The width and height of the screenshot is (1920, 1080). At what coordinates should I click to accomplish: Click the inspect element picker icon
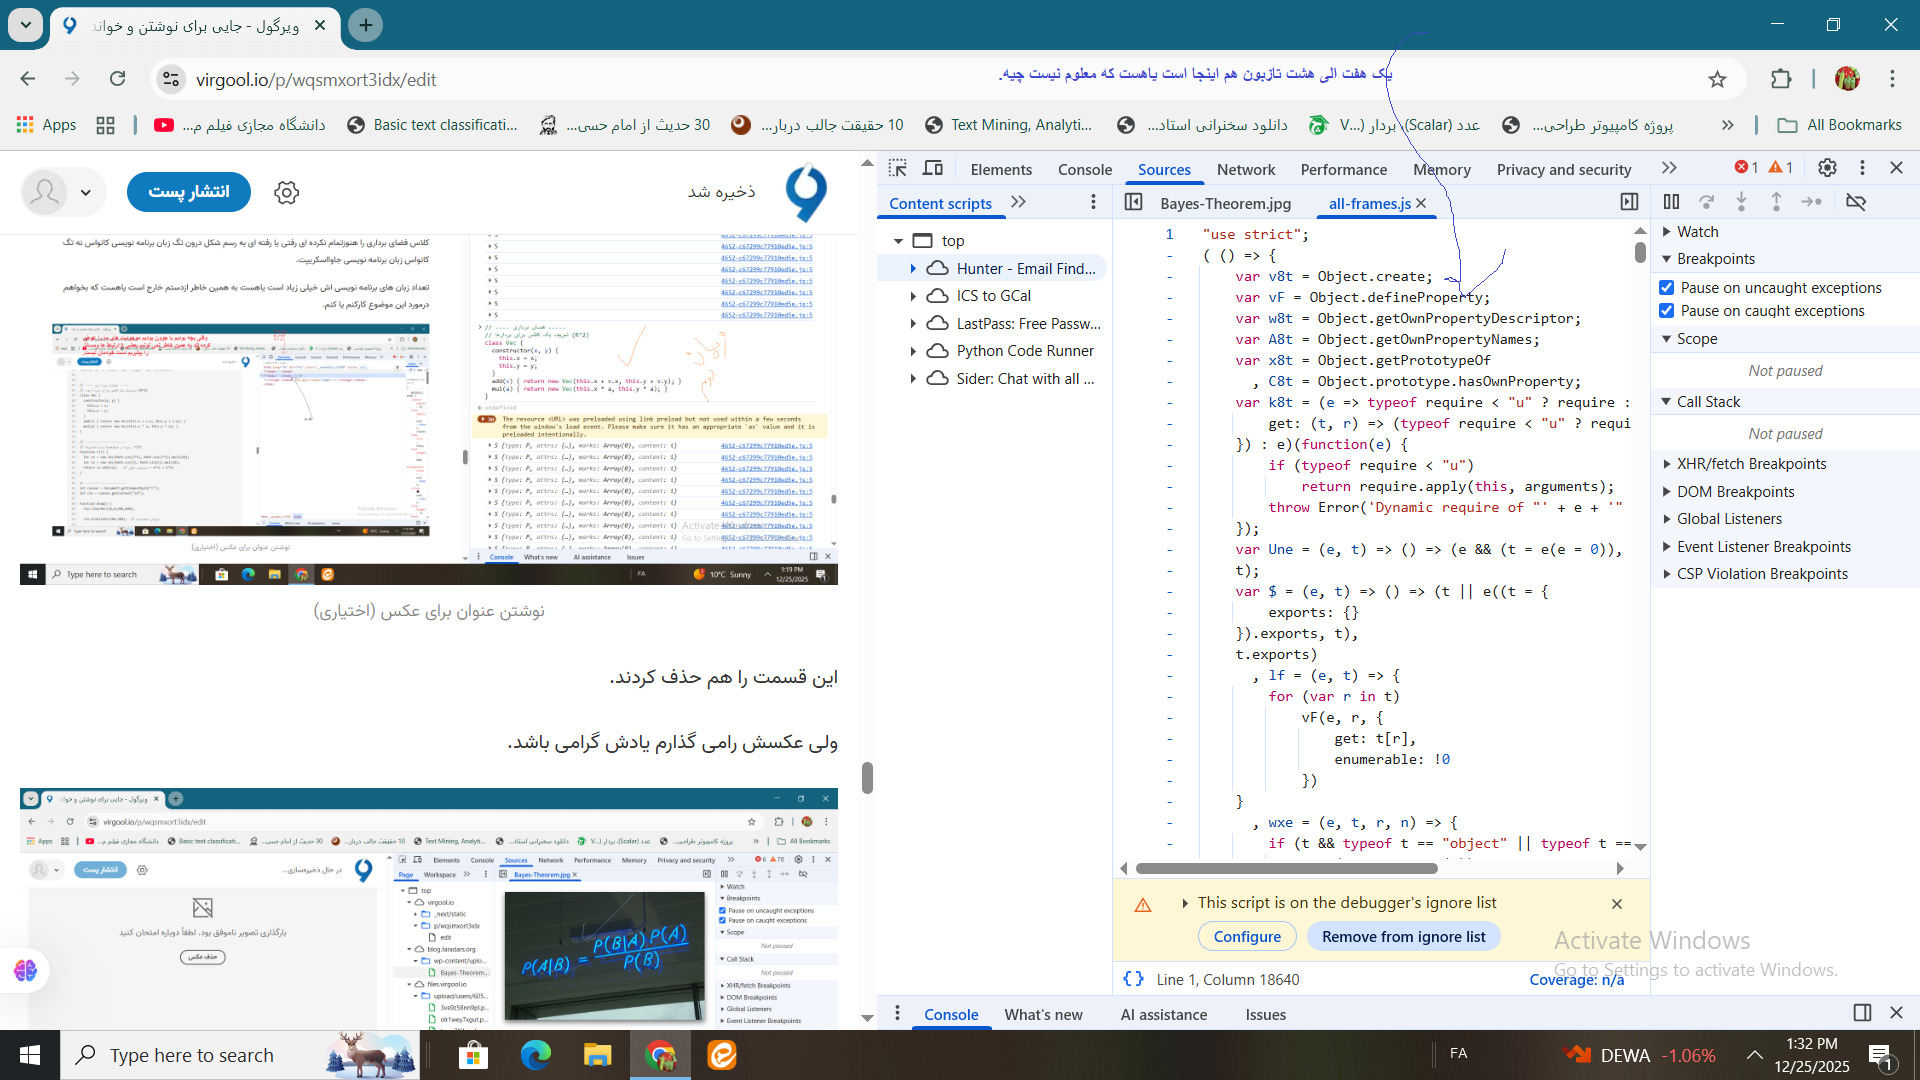point(897,168)
